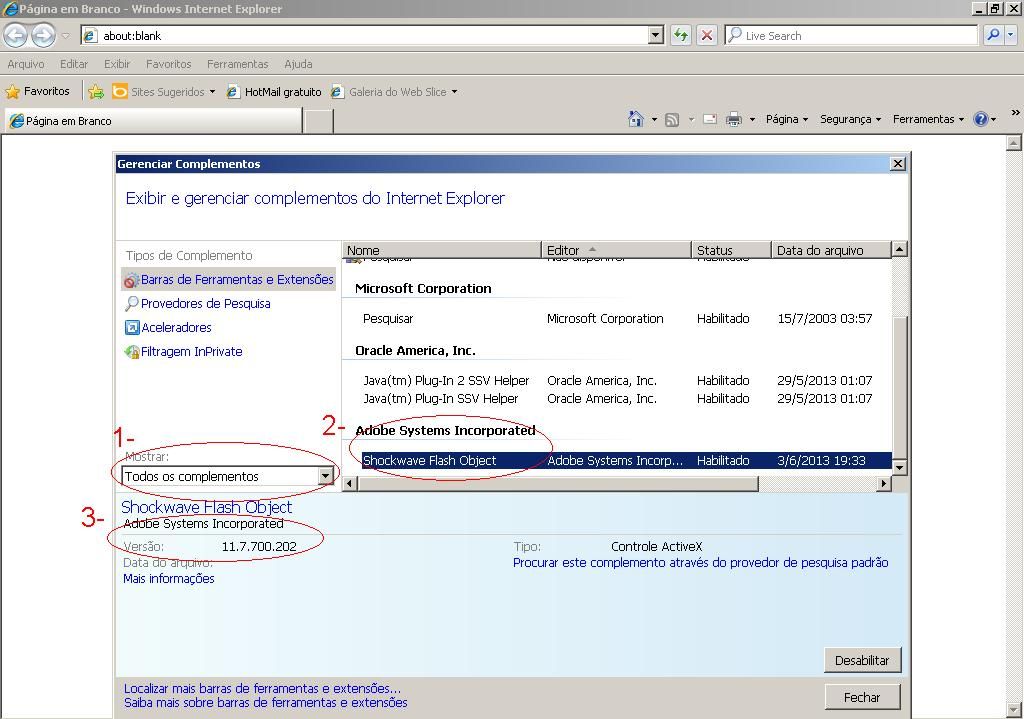The image size is (1024, 719).
Task: Sort by Data do arquivo column header
Action: coord(831,250)
